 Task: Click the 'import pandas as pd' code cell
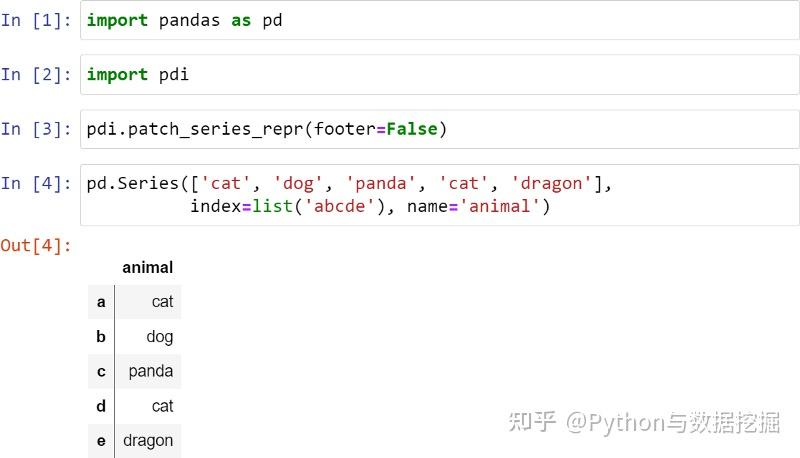point(439,20)
